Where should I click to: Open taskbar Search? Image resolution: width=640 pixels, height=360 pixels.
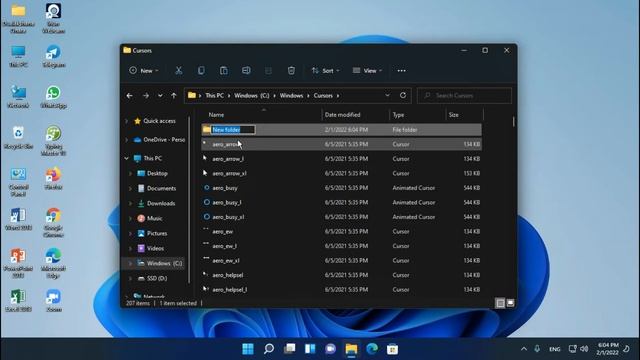coord(269,349)
